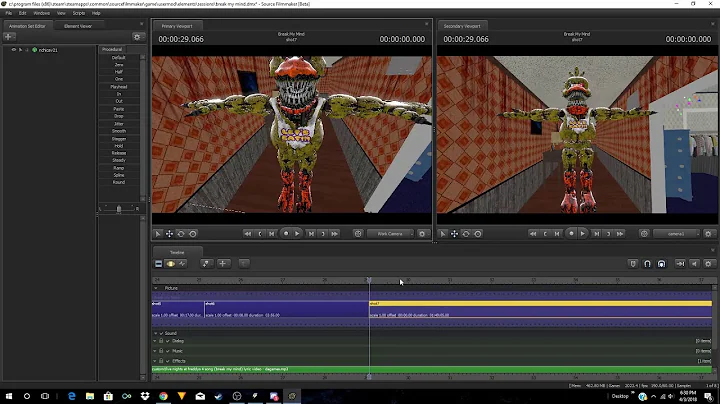The height and width of the screenshot is (404, 720).
Task: Apply the Round procedural preset
Action: coord(118,182)
